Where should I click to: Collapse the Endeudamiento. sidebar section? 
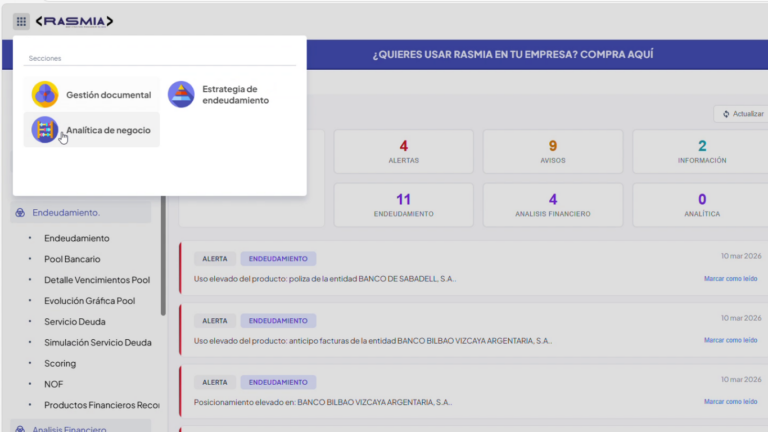[x=81, y=213]
